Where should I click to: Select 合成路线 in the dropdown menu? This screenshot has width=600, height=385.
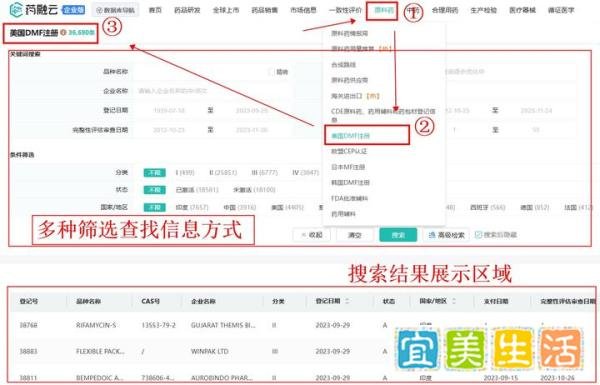pos(343,65)
